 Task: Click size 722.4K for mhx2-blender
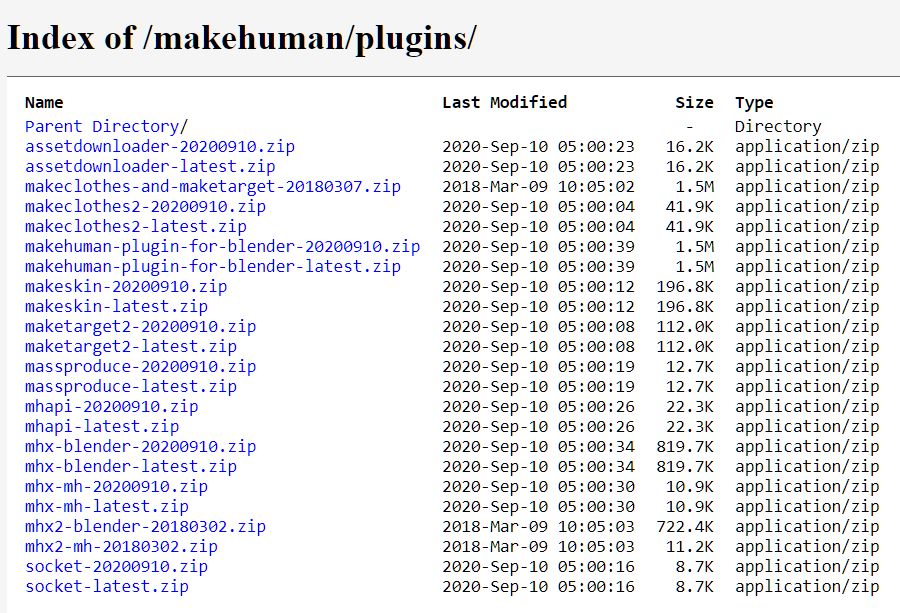click(685, 527)
